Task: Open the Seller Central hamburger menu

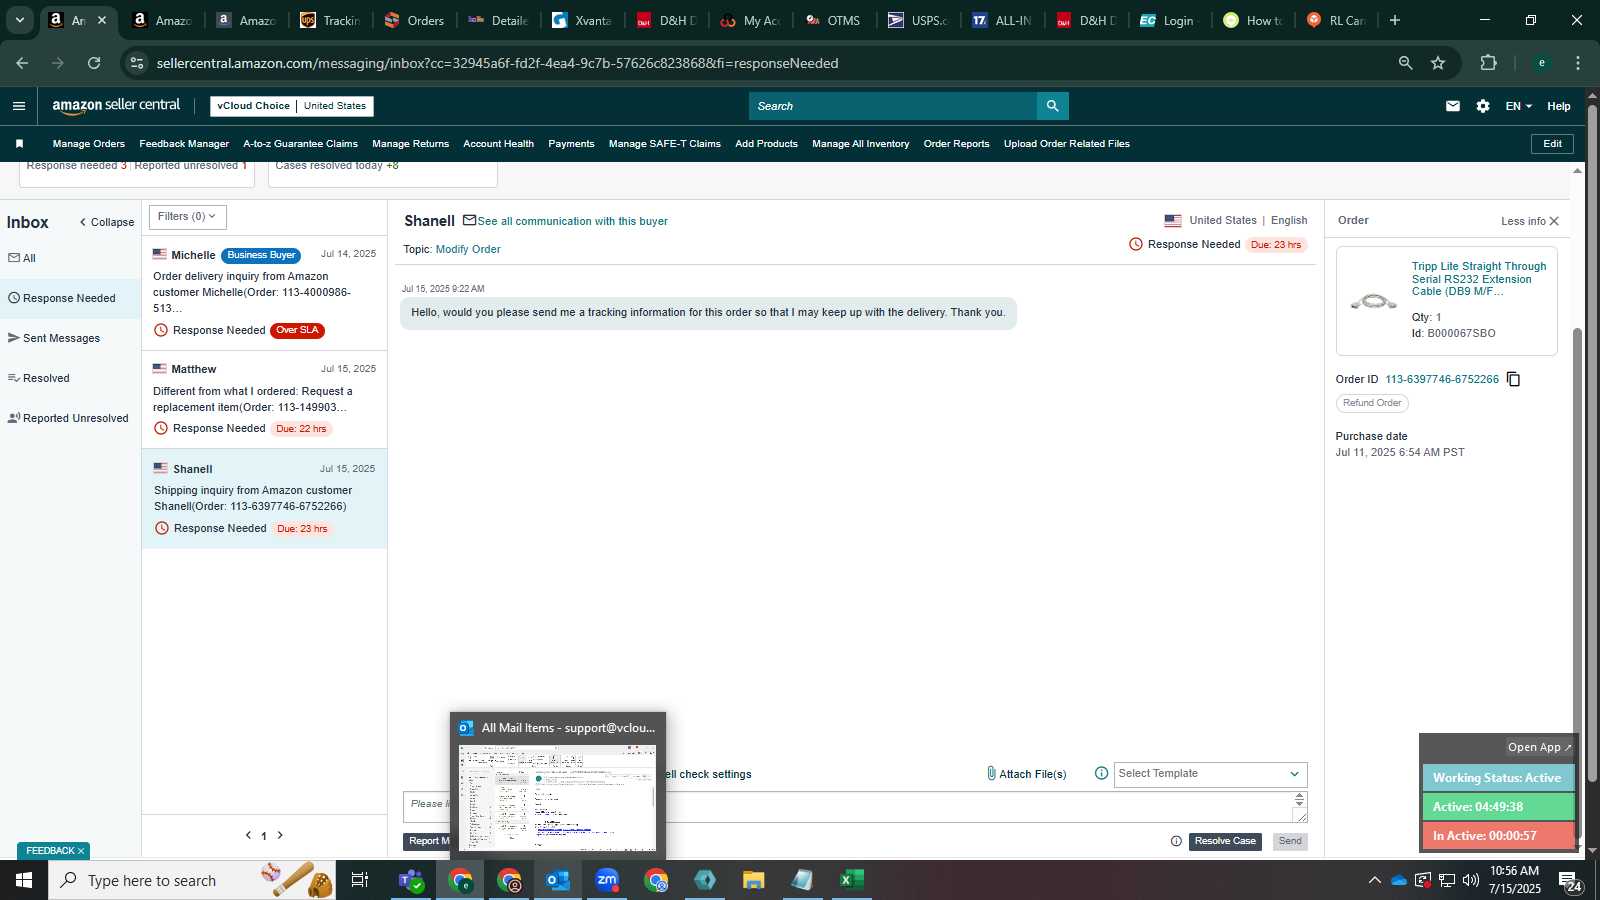Action: [x=19, y=106]
